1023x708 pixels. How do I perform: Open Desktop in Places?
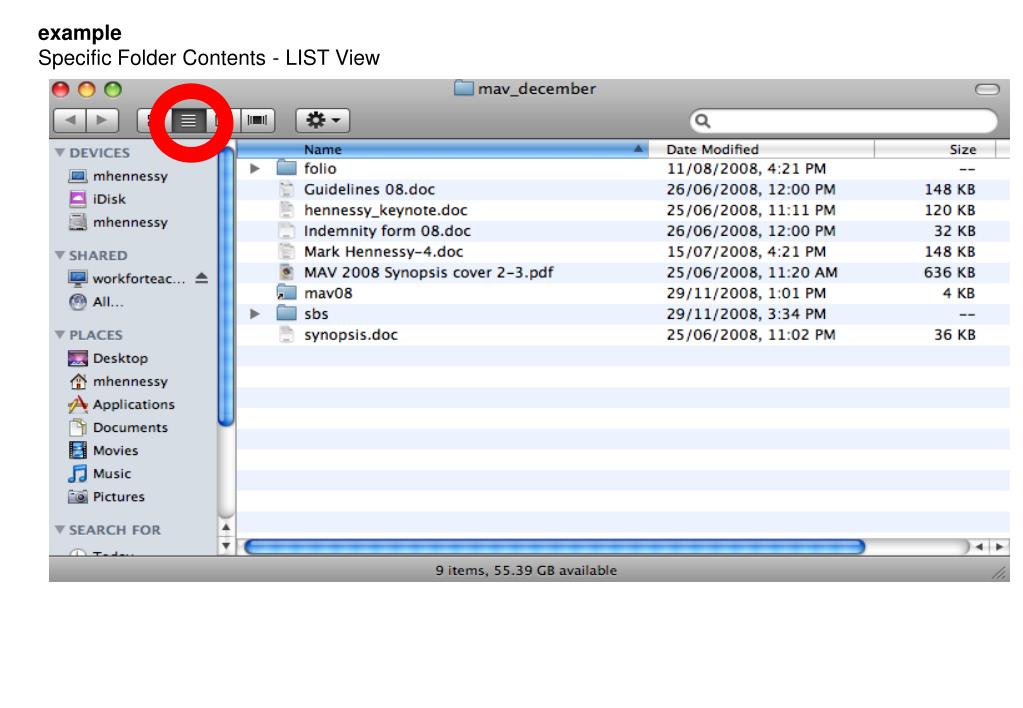(108, 358)
